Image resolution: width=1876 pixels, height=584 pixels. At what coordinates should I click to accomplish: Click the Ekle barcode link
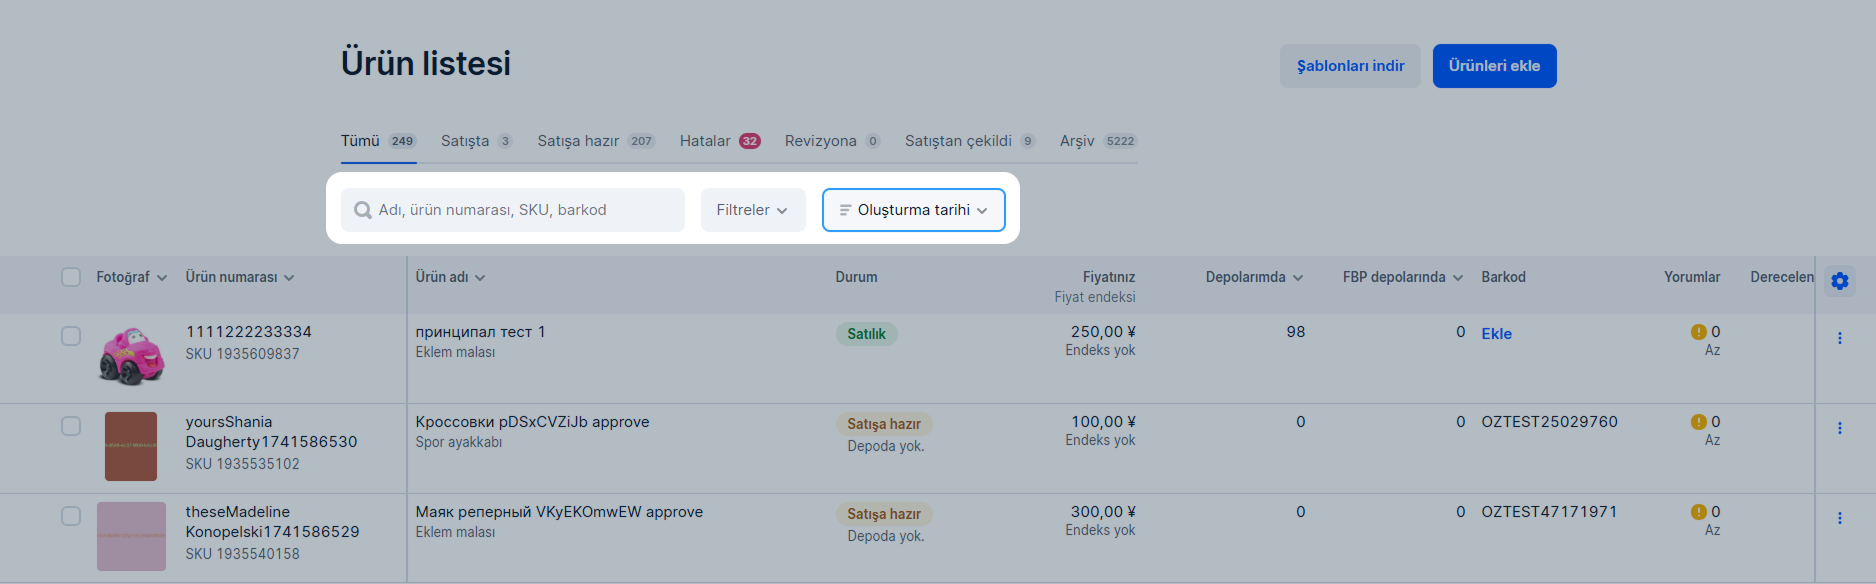coord(1496,334)
